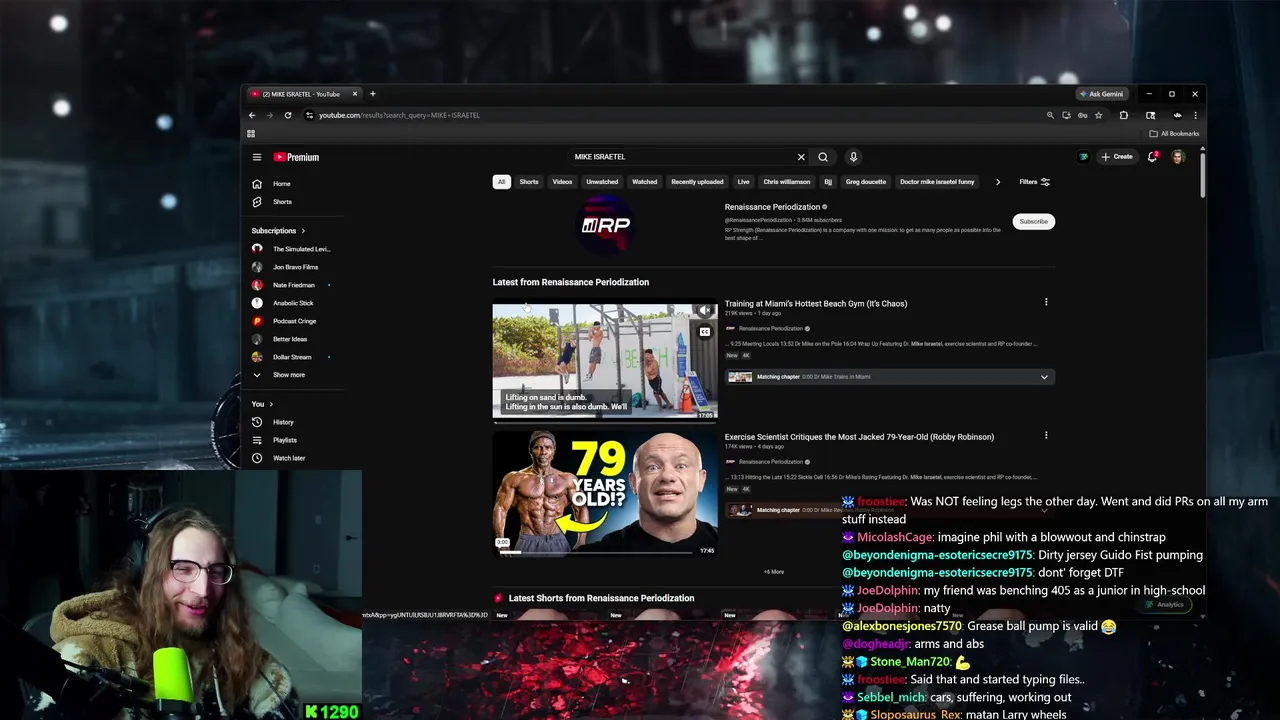
Task: Open Chrome's three-dot menu
Action: [x=1195, y=115]
